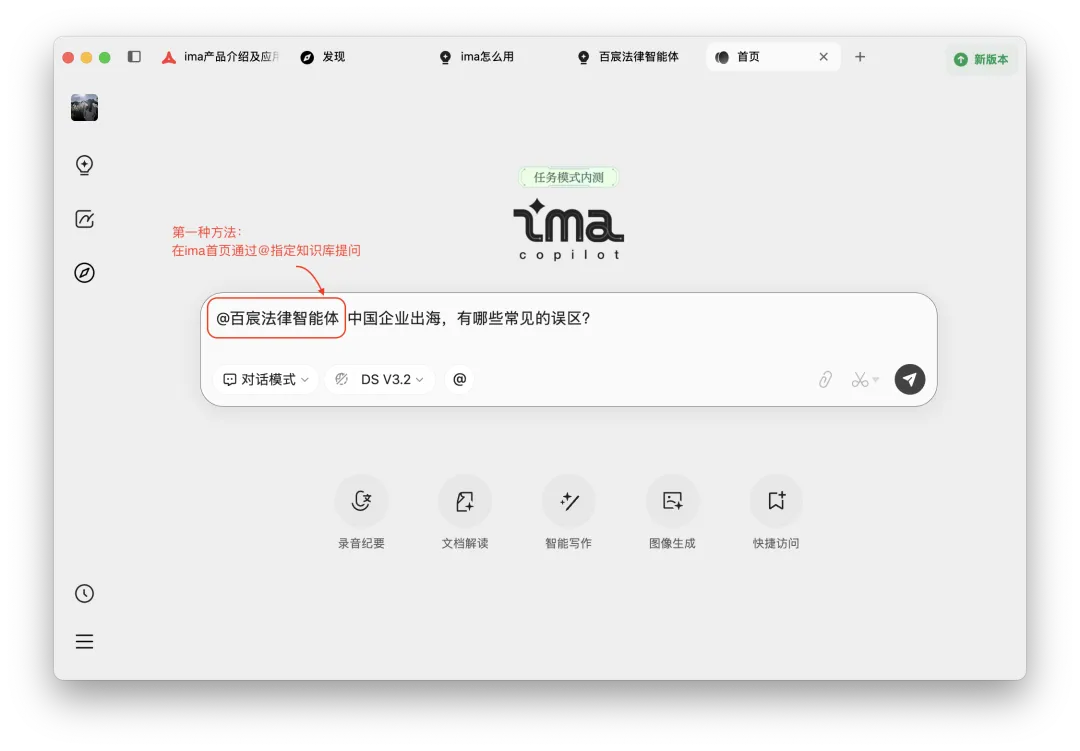Switch to the 发现 tab
The height and width of the screenshot is (751, 1080).
point(323,56)
